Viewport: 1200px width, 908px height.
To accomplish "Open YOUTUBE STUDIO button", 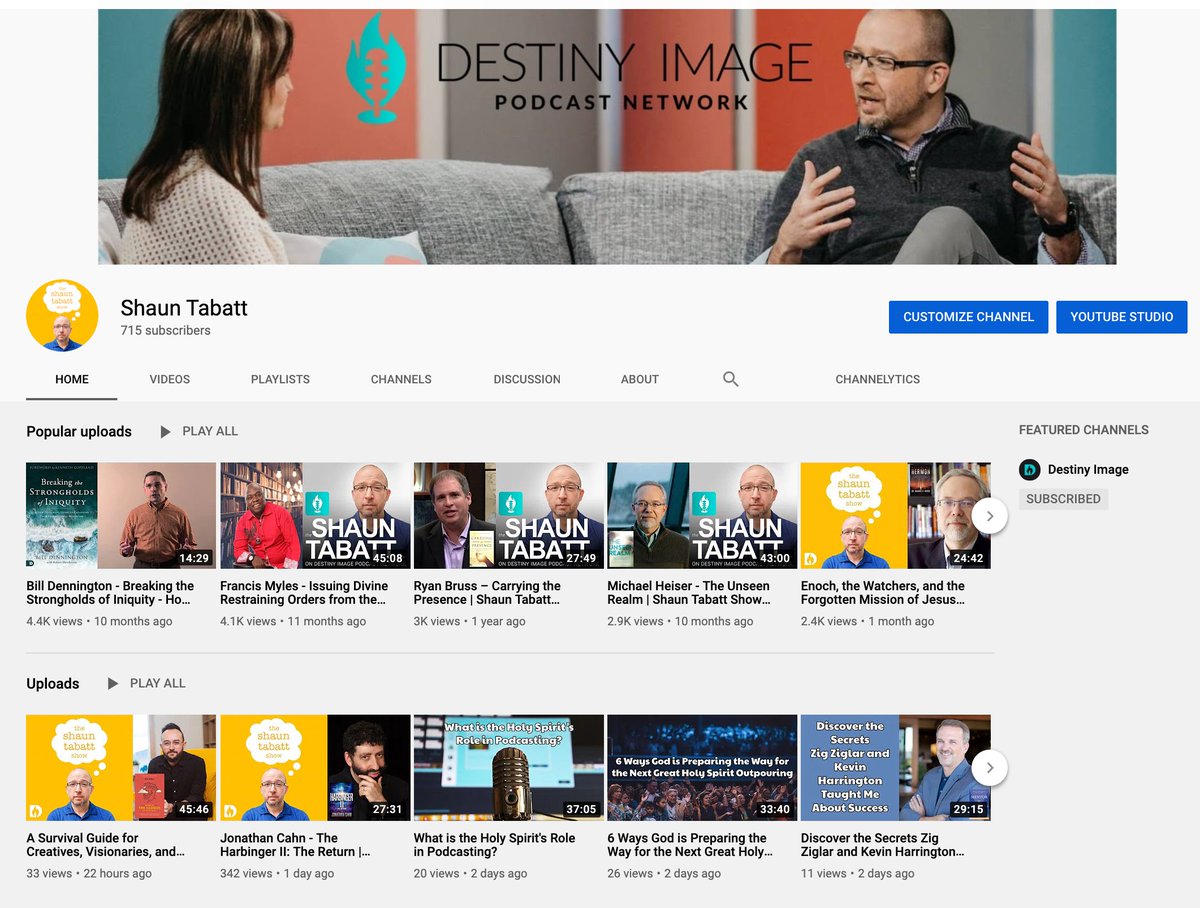I will pyautogui.click(x=1122, y=317).
